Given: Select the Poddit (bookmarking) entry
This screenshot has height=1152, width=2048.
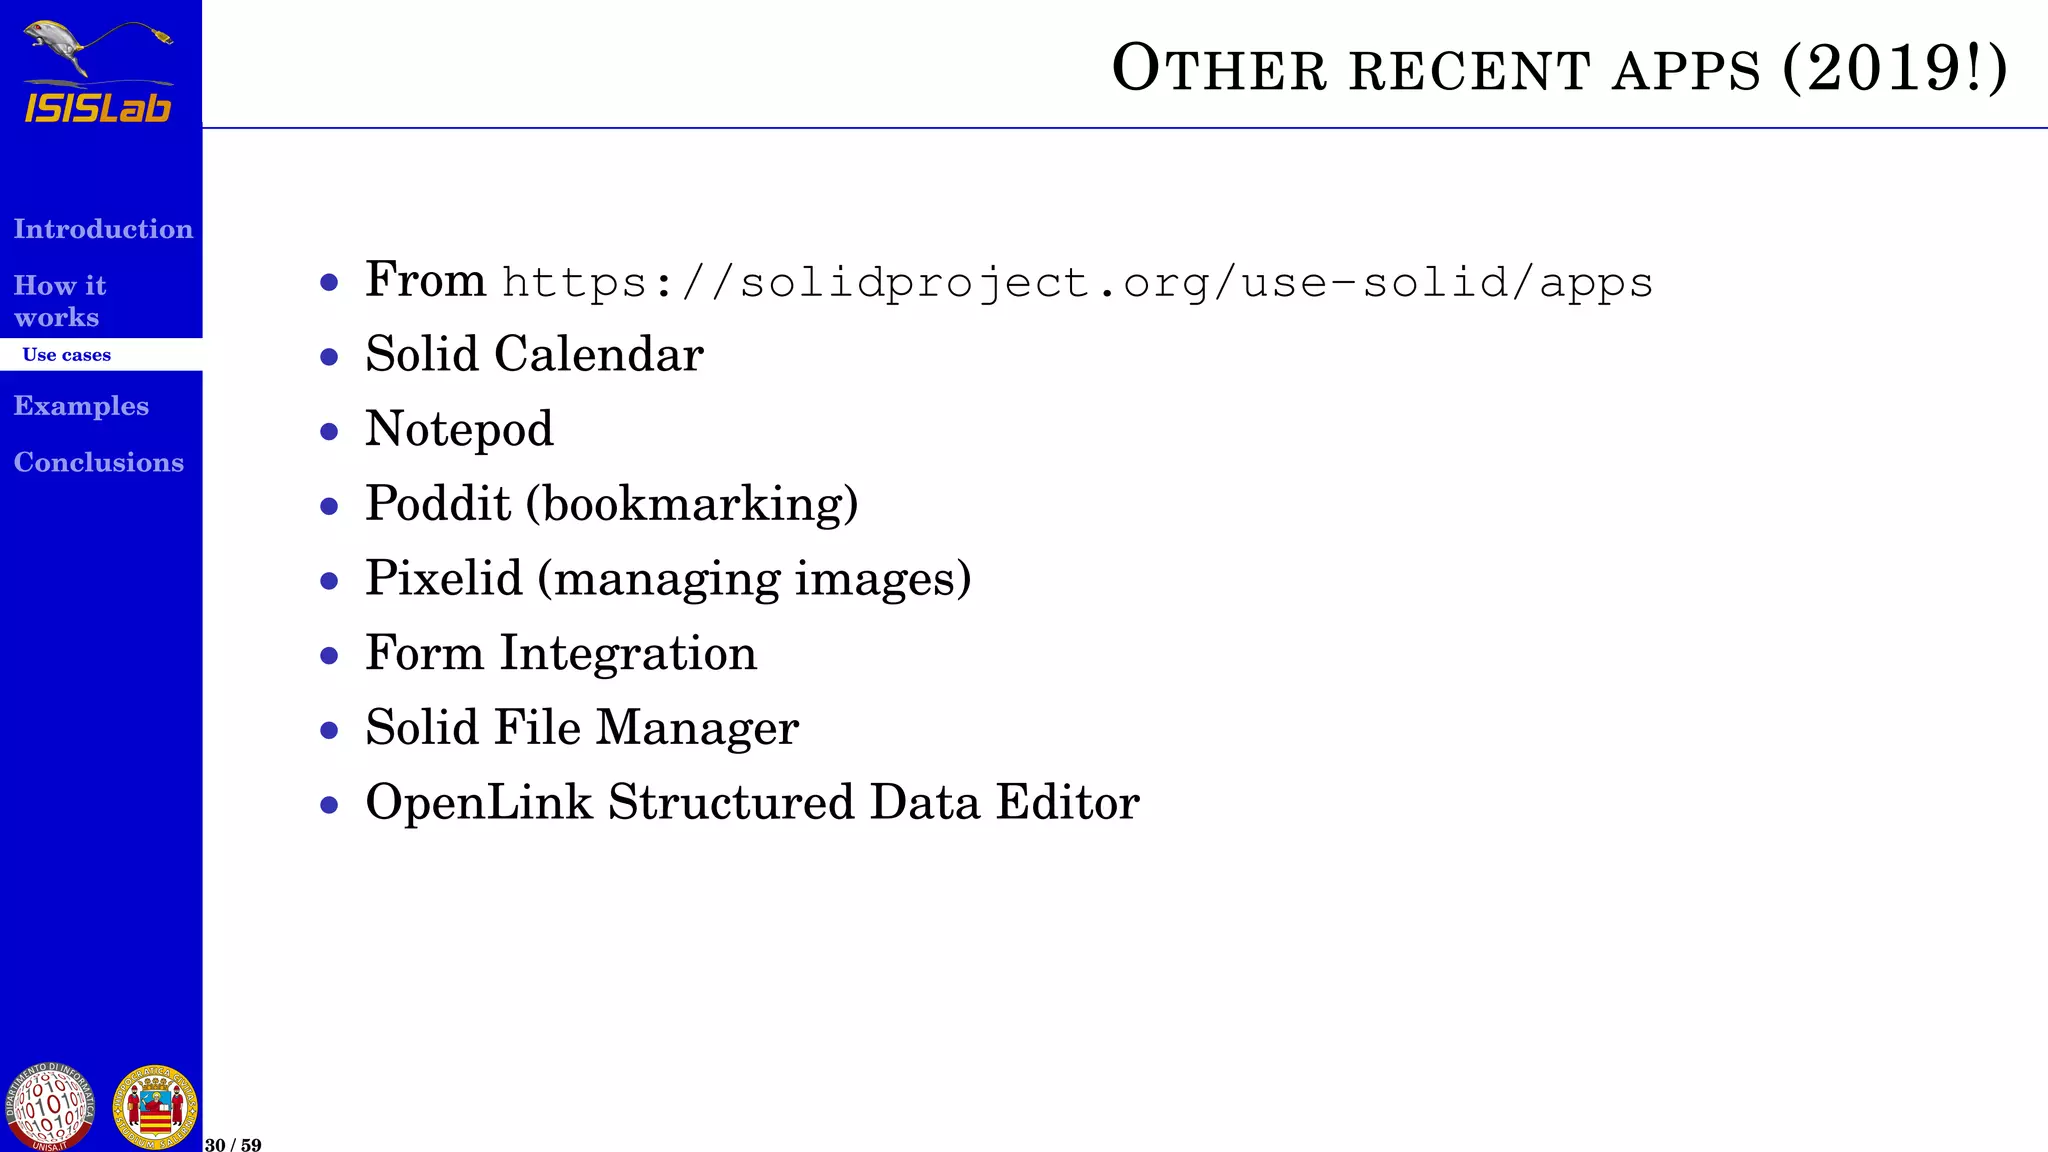Looking at the screenshot, I should [x=611, y=504].
